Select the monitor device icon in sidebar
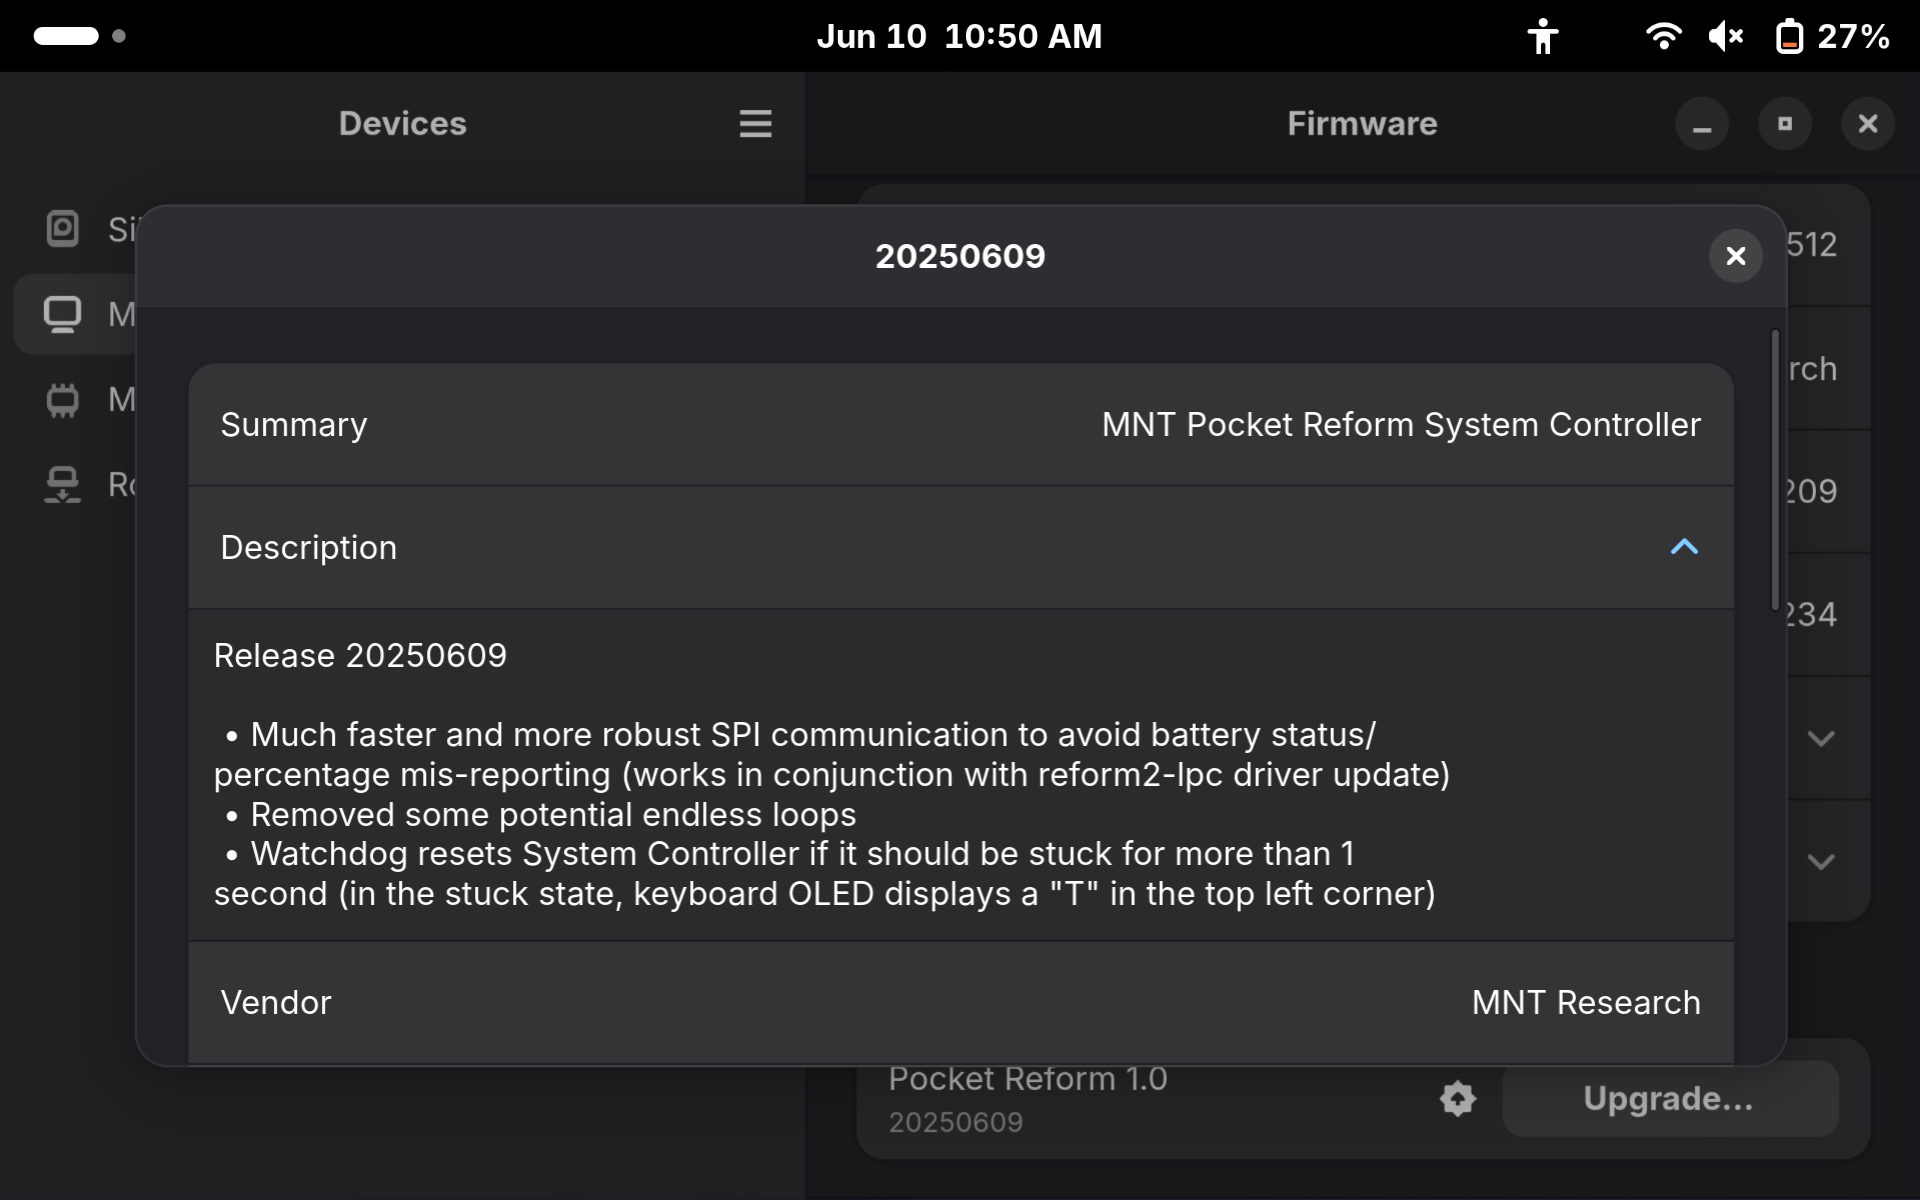This screenshot has height=1200, width=1920. tap(62, 314)
